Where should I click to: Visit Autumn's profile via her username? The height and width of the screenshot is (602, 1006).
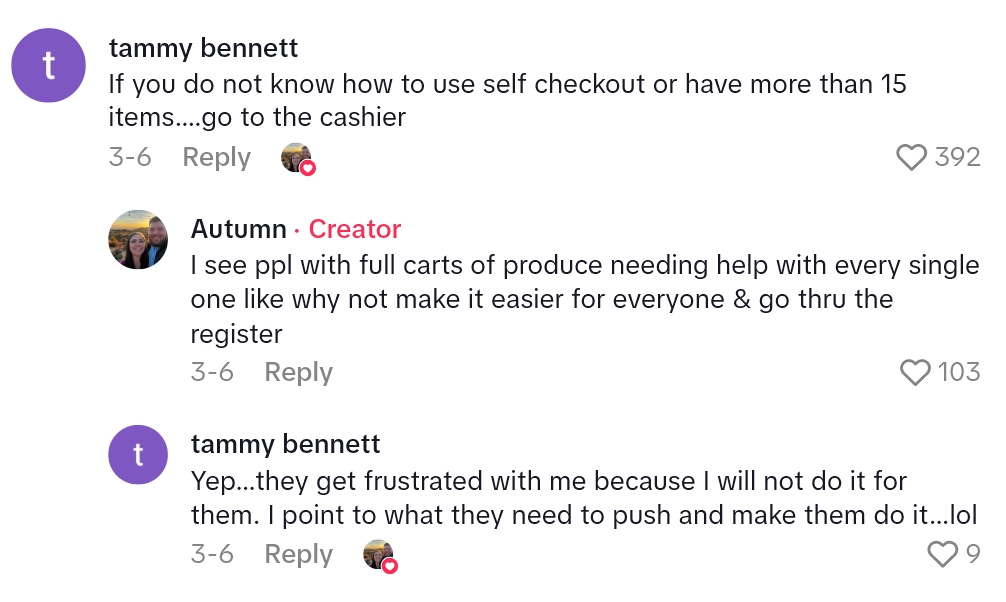pos(238,229)
